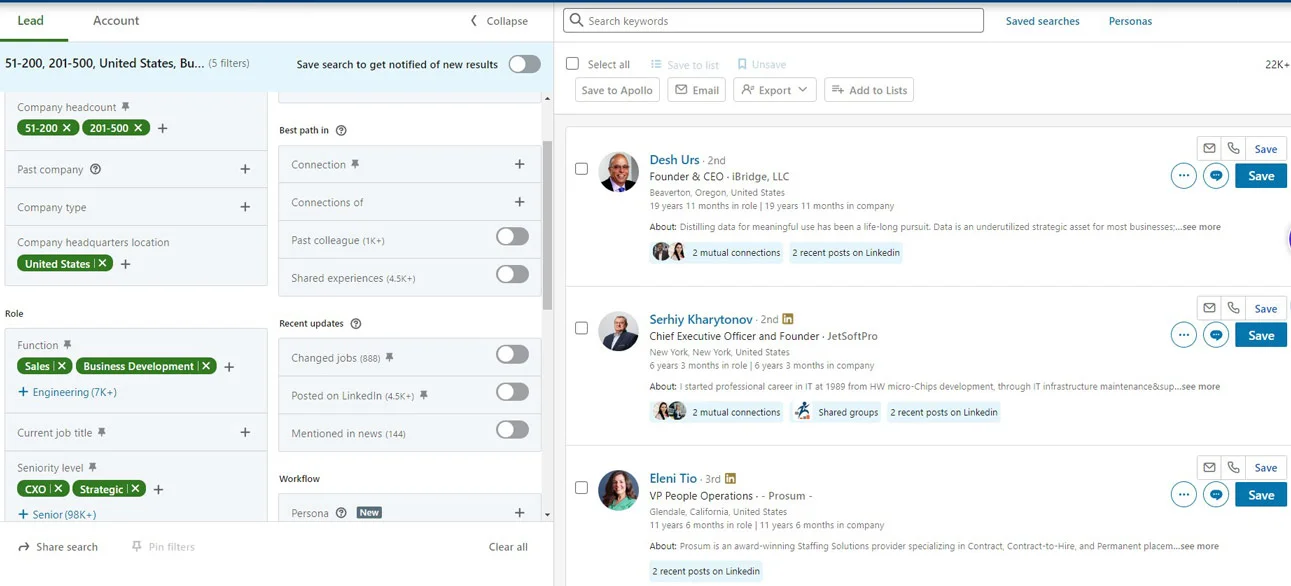
Task: Open more actions for Desh Urs
Action: click(x=1183, y=176)
